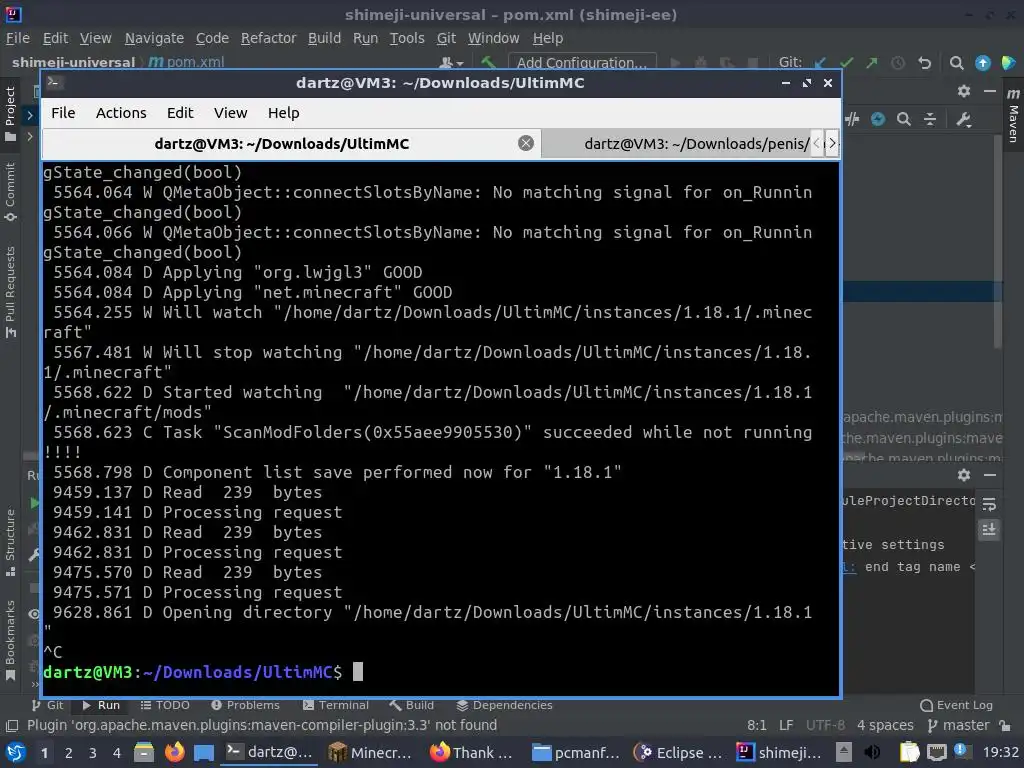Open Project tool window tab
1024x768 pixels.
(x=10, y=114)
